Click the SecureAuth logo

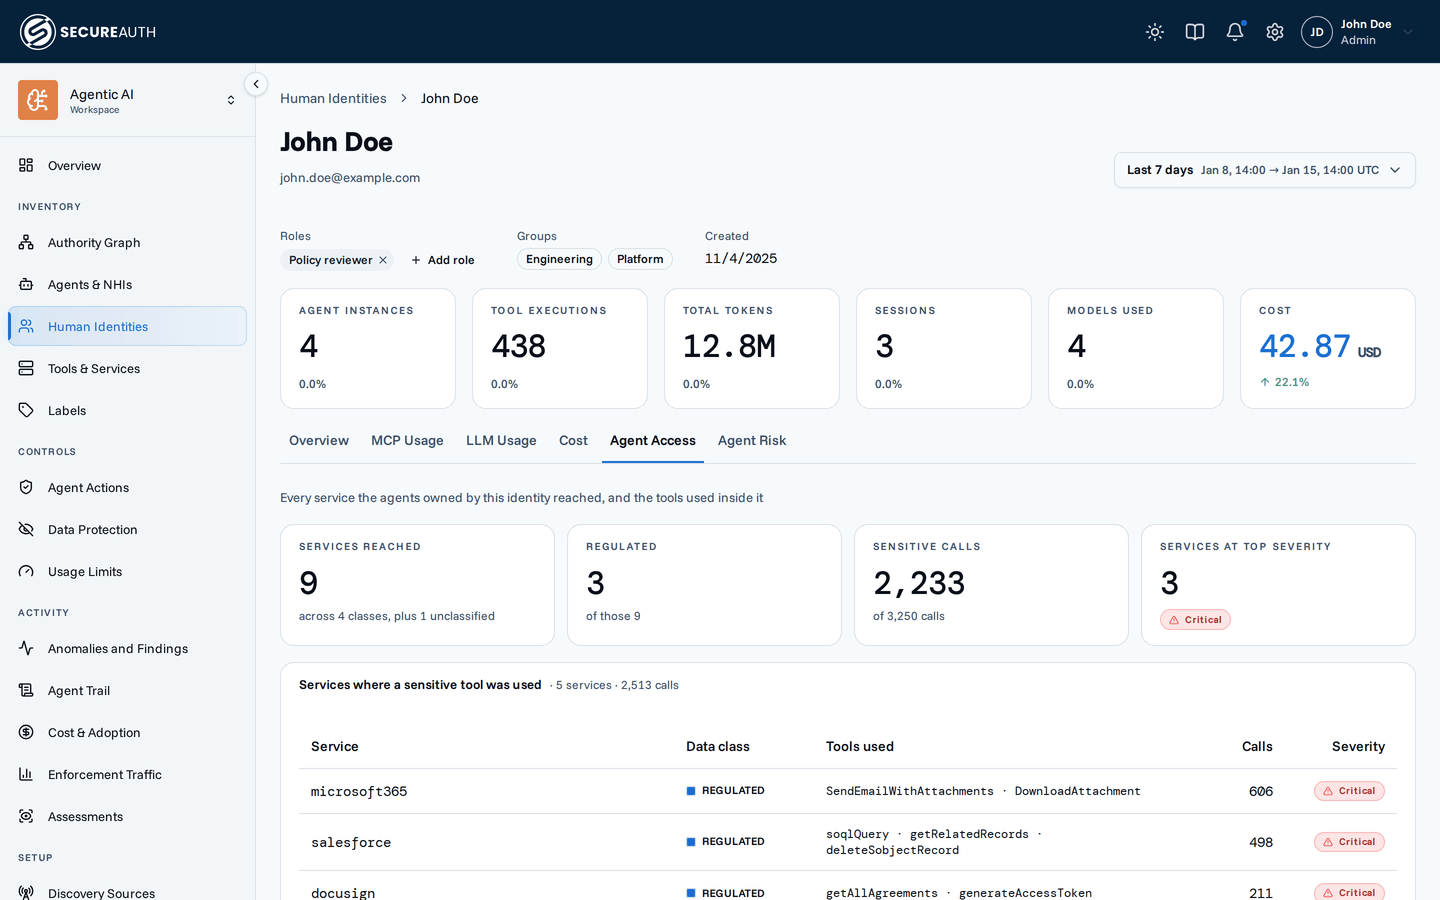tap(88, 32)
